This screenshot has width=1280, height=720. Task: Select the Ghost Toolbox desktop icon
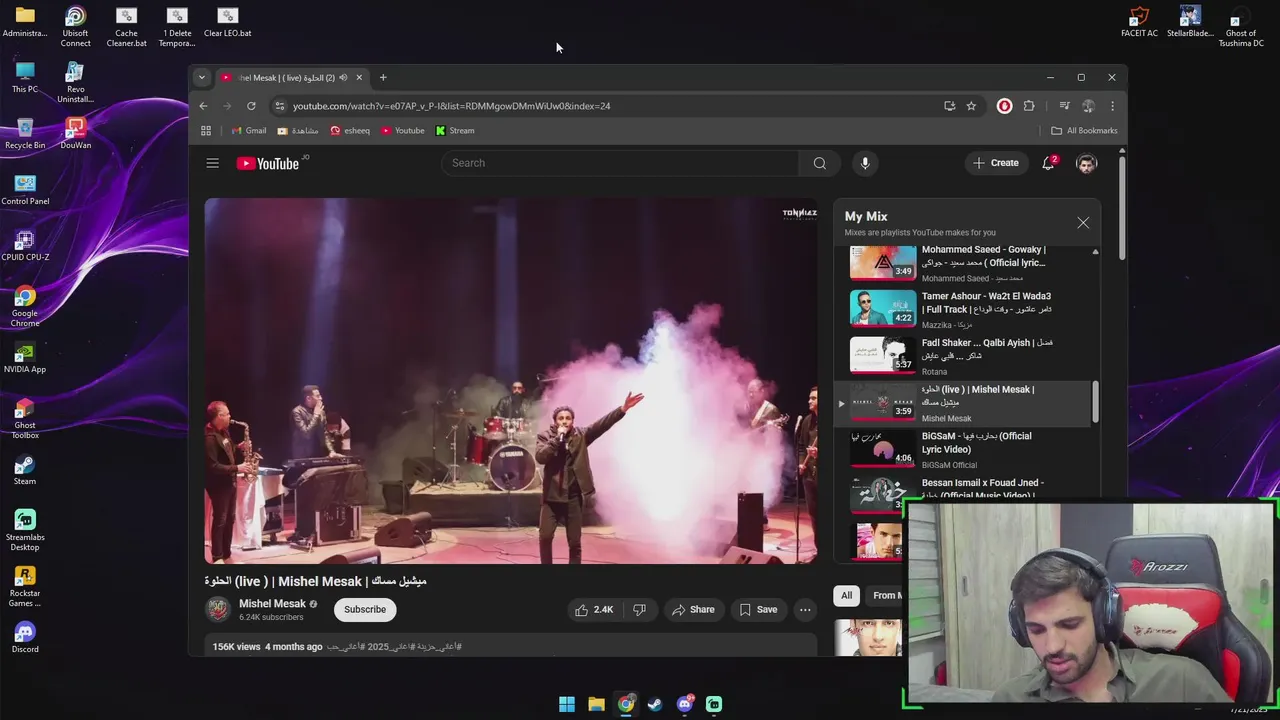coord(25,419)
